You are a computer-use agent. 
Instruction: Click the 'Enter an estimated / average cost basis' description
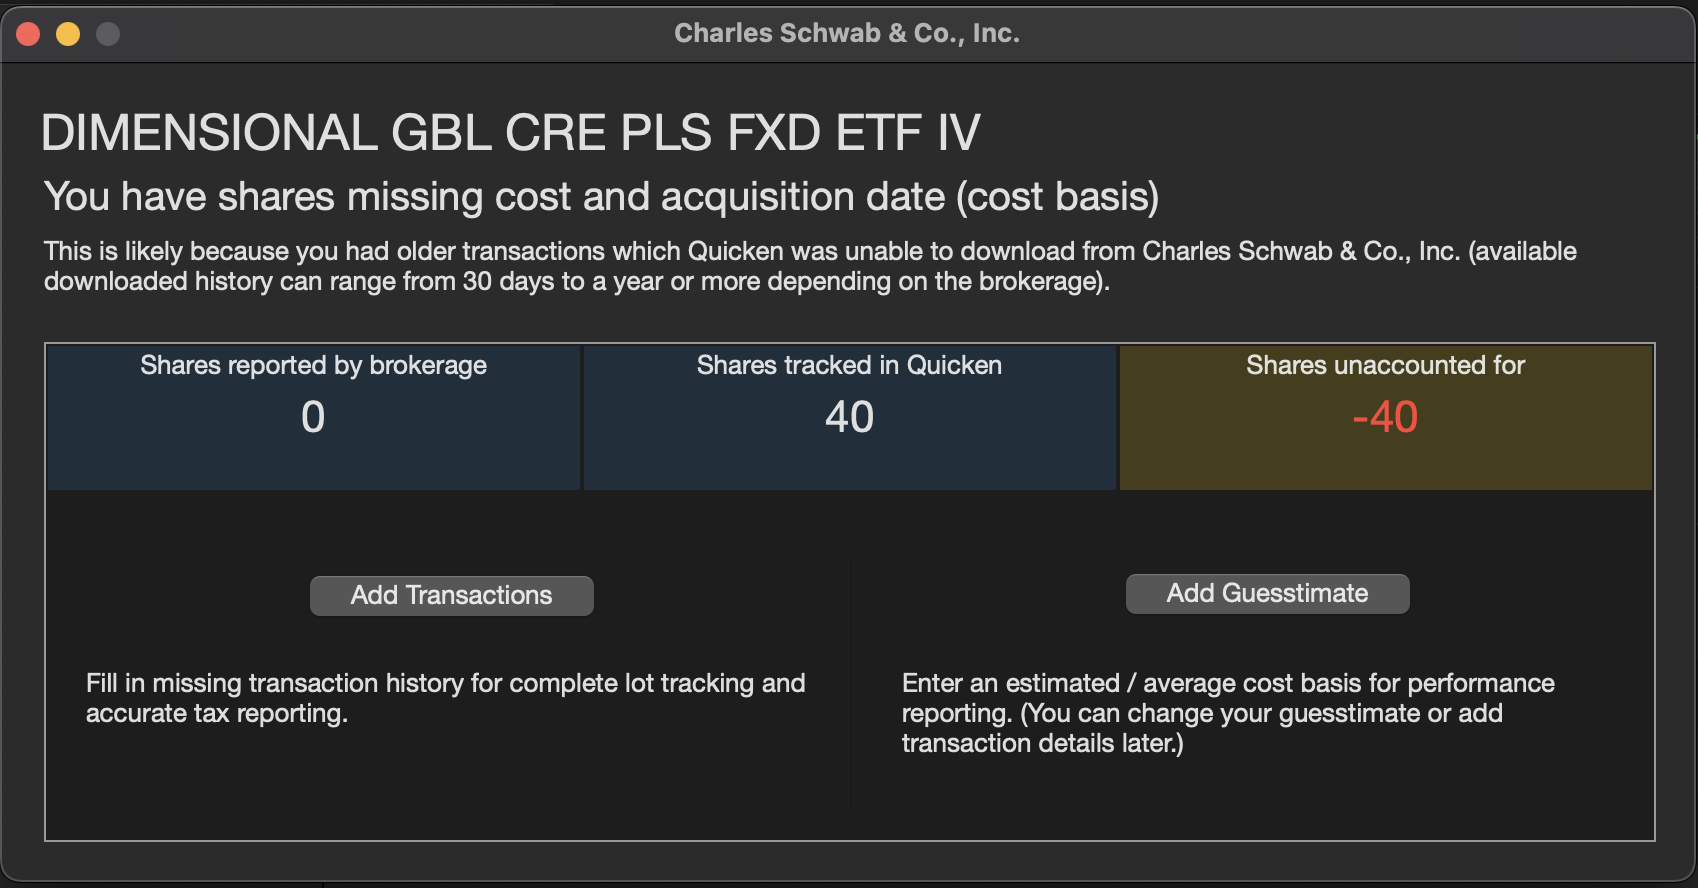[x=1228, y=713]
